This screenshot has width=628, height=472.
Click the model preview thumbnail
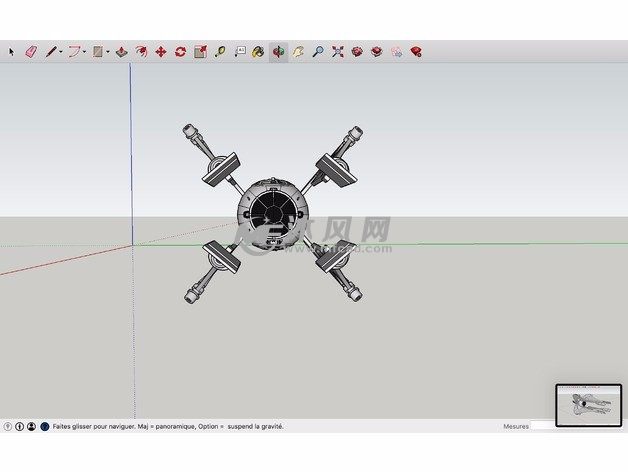click(589, 405)
